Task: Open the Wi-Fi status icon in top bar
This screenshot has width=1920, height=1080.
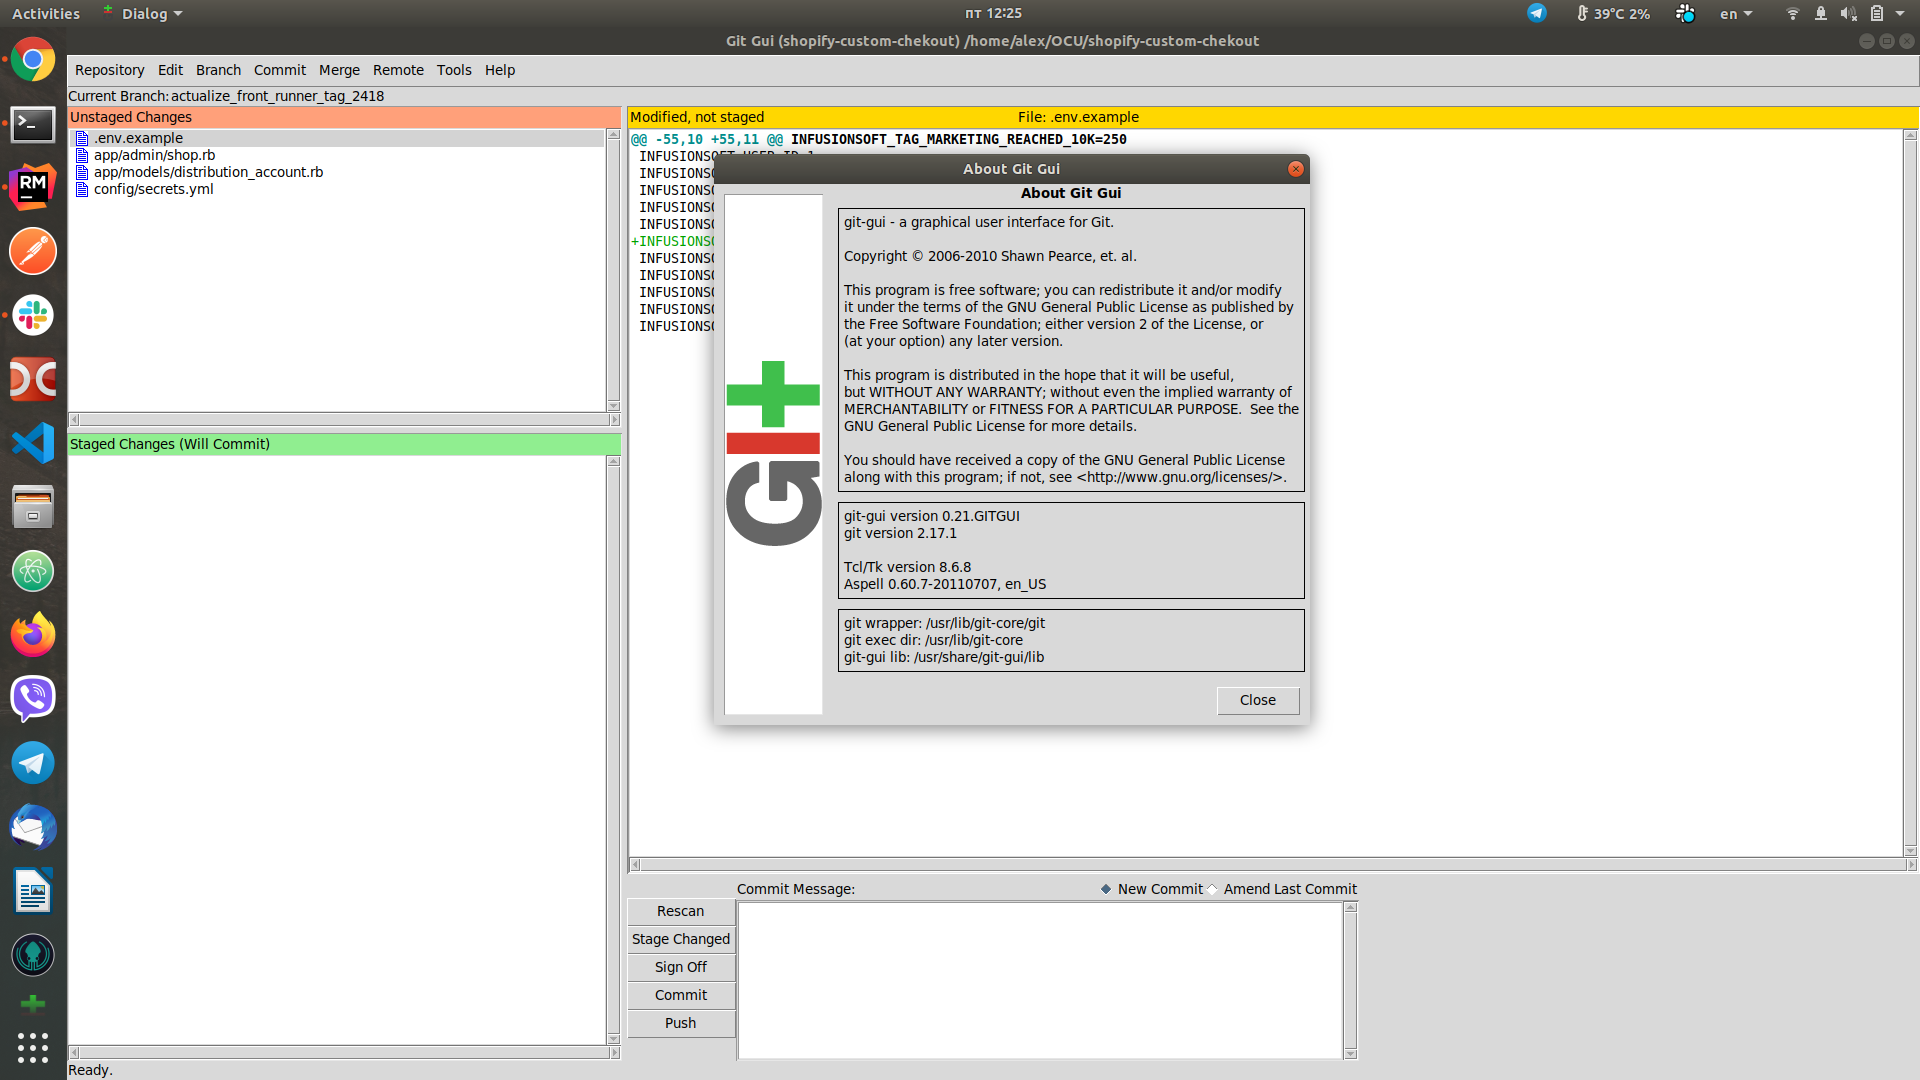Action: point(1792,13)
